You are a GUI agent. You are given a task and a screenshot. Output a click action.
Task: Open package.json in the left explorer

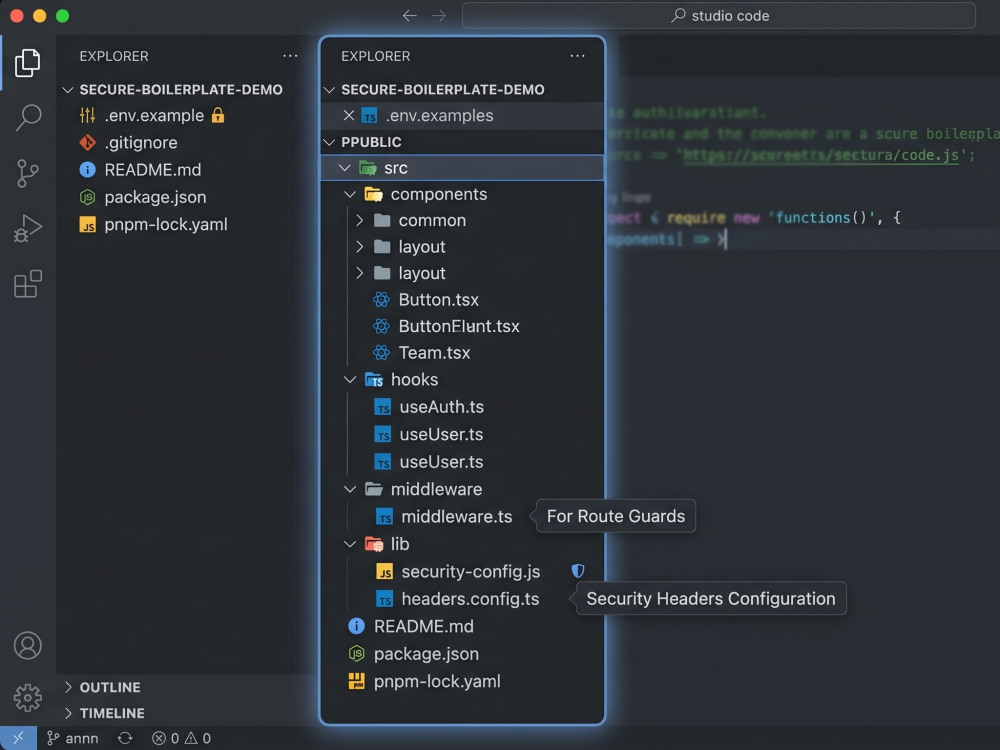click(155, 197)
